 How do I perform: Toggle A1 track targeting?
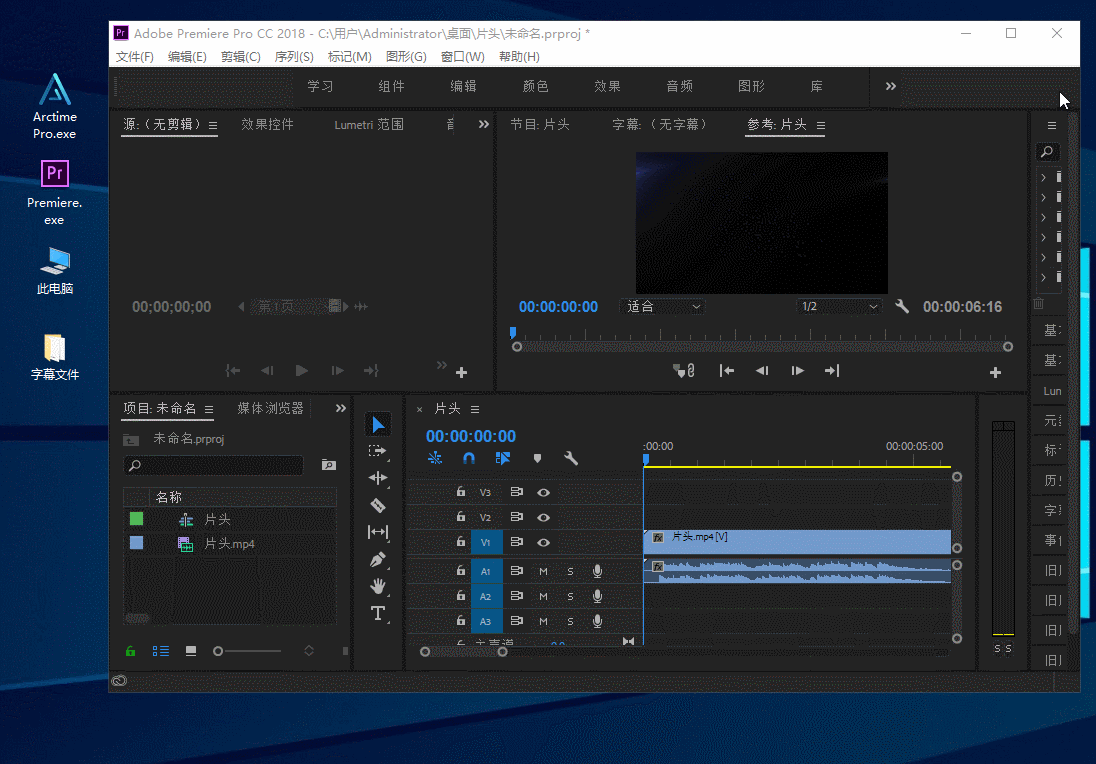[486, 571]
